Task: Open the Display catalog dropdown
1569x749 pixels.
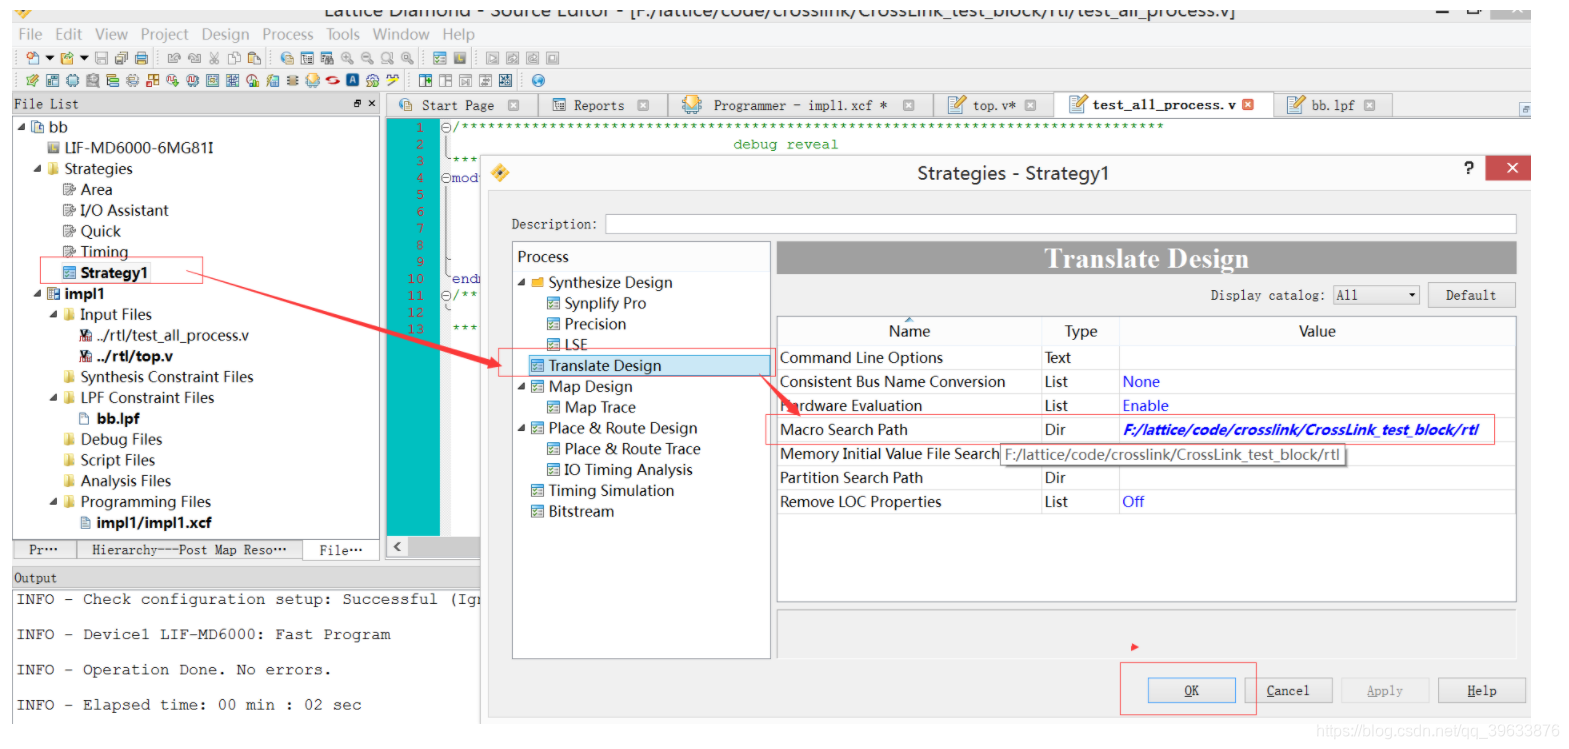Action: pyautogui.click(x=1376, y=295)
